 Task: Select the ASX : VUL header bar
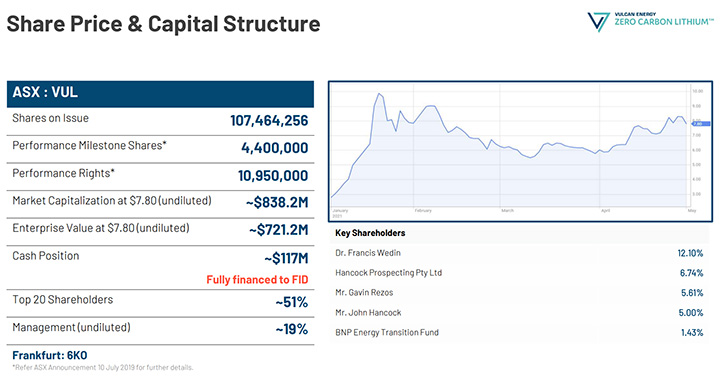[x=160, y=94]
